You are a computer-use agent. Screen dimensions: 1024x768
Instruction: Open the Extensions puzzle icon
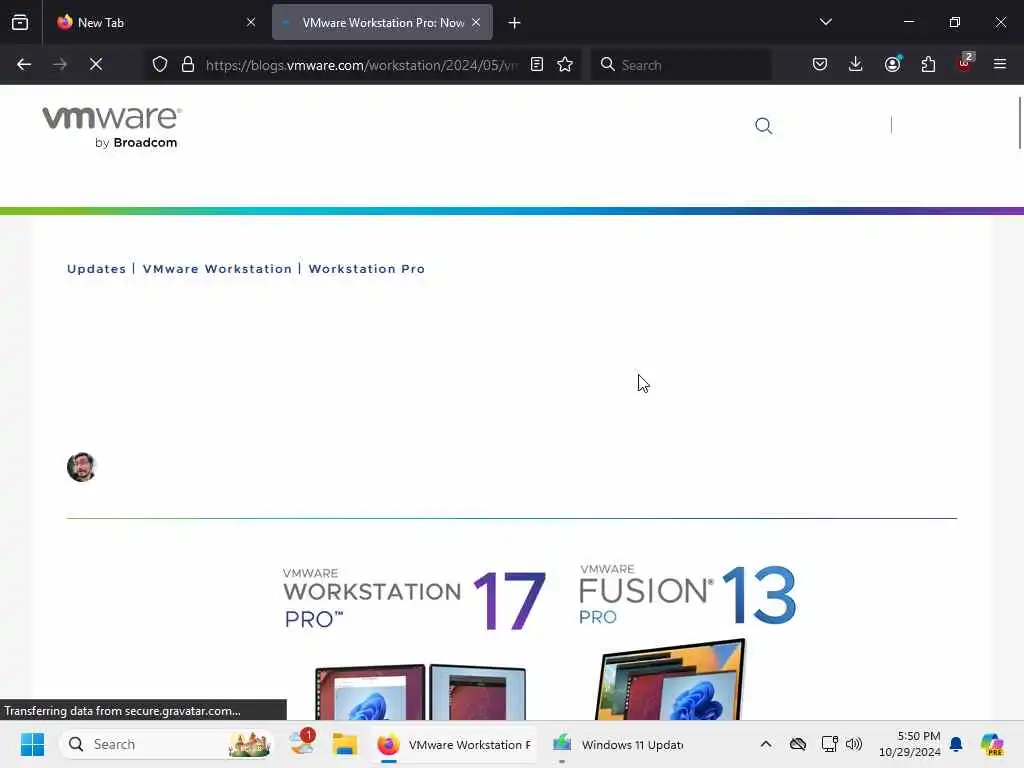pos(928,64)
